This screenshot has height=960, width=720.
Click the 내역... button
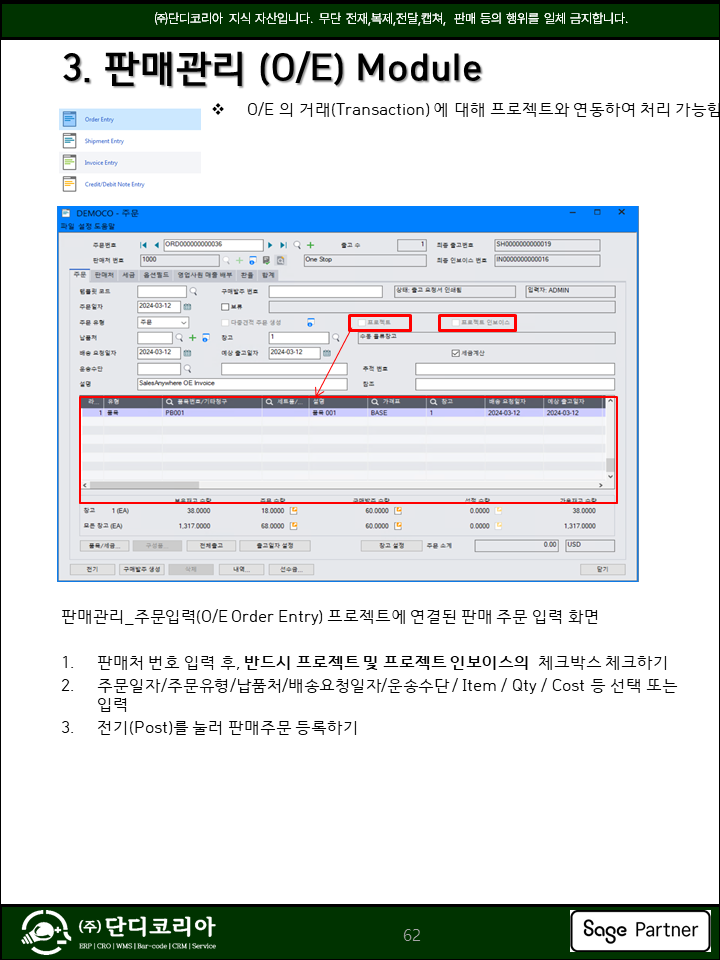[x=241, y=569]
